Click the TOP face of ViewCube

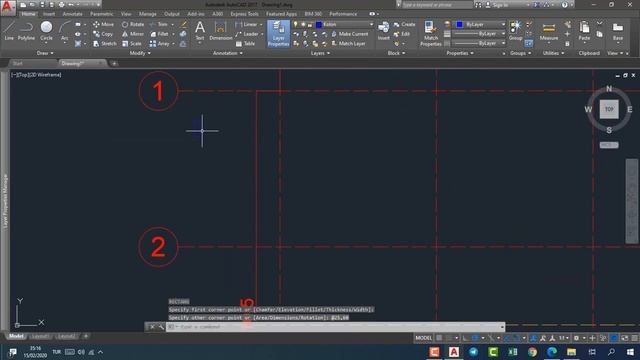pos(609,109)
